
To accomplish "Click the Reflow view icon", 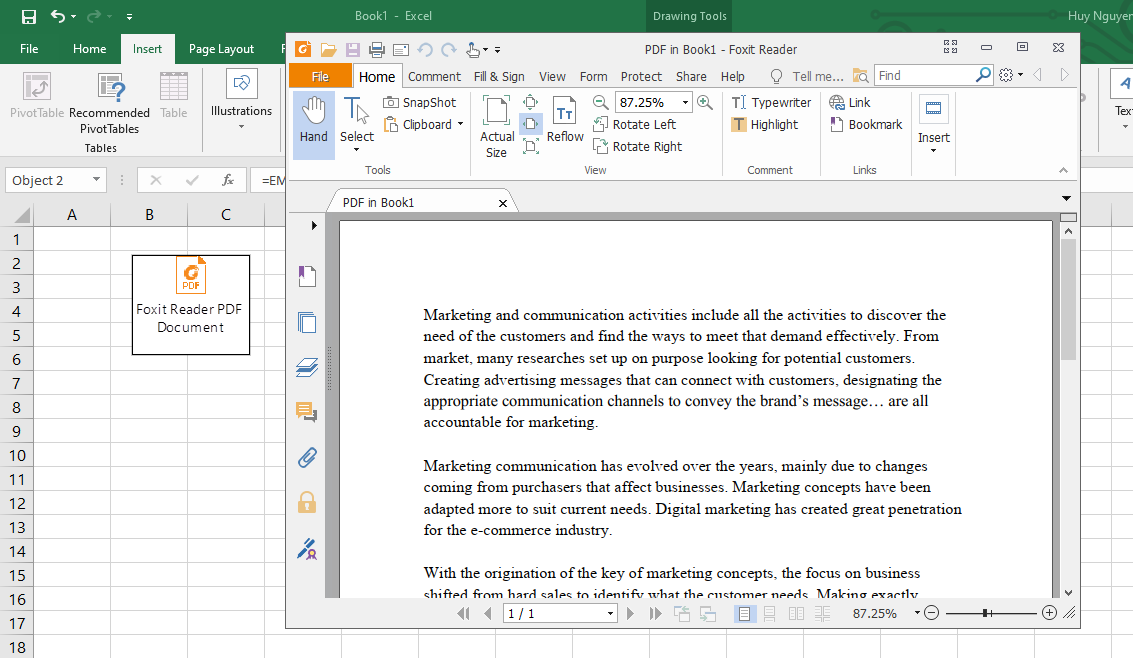I will (x=565, y=122).
